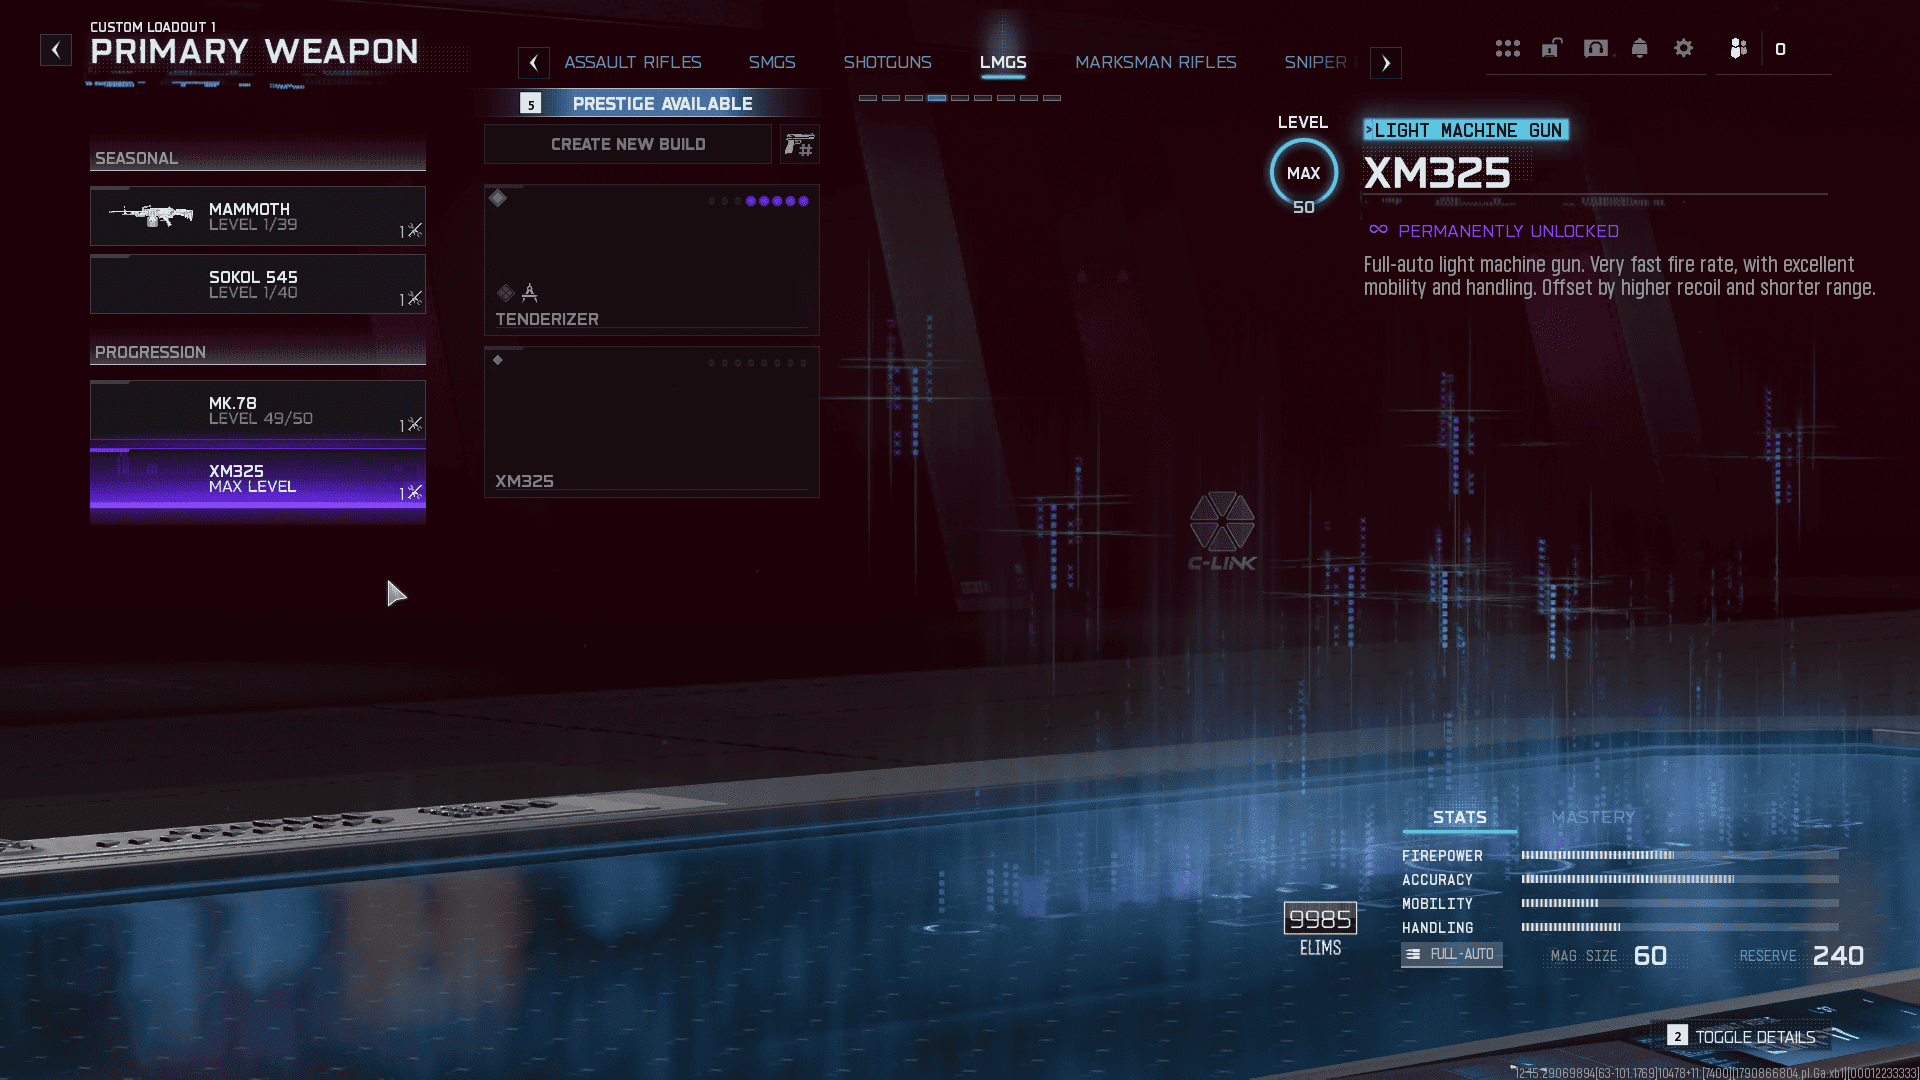Switch to the Assault Rifles tab
The width and height of the screenshot is (1920, 1080).
tap(633, 62)
